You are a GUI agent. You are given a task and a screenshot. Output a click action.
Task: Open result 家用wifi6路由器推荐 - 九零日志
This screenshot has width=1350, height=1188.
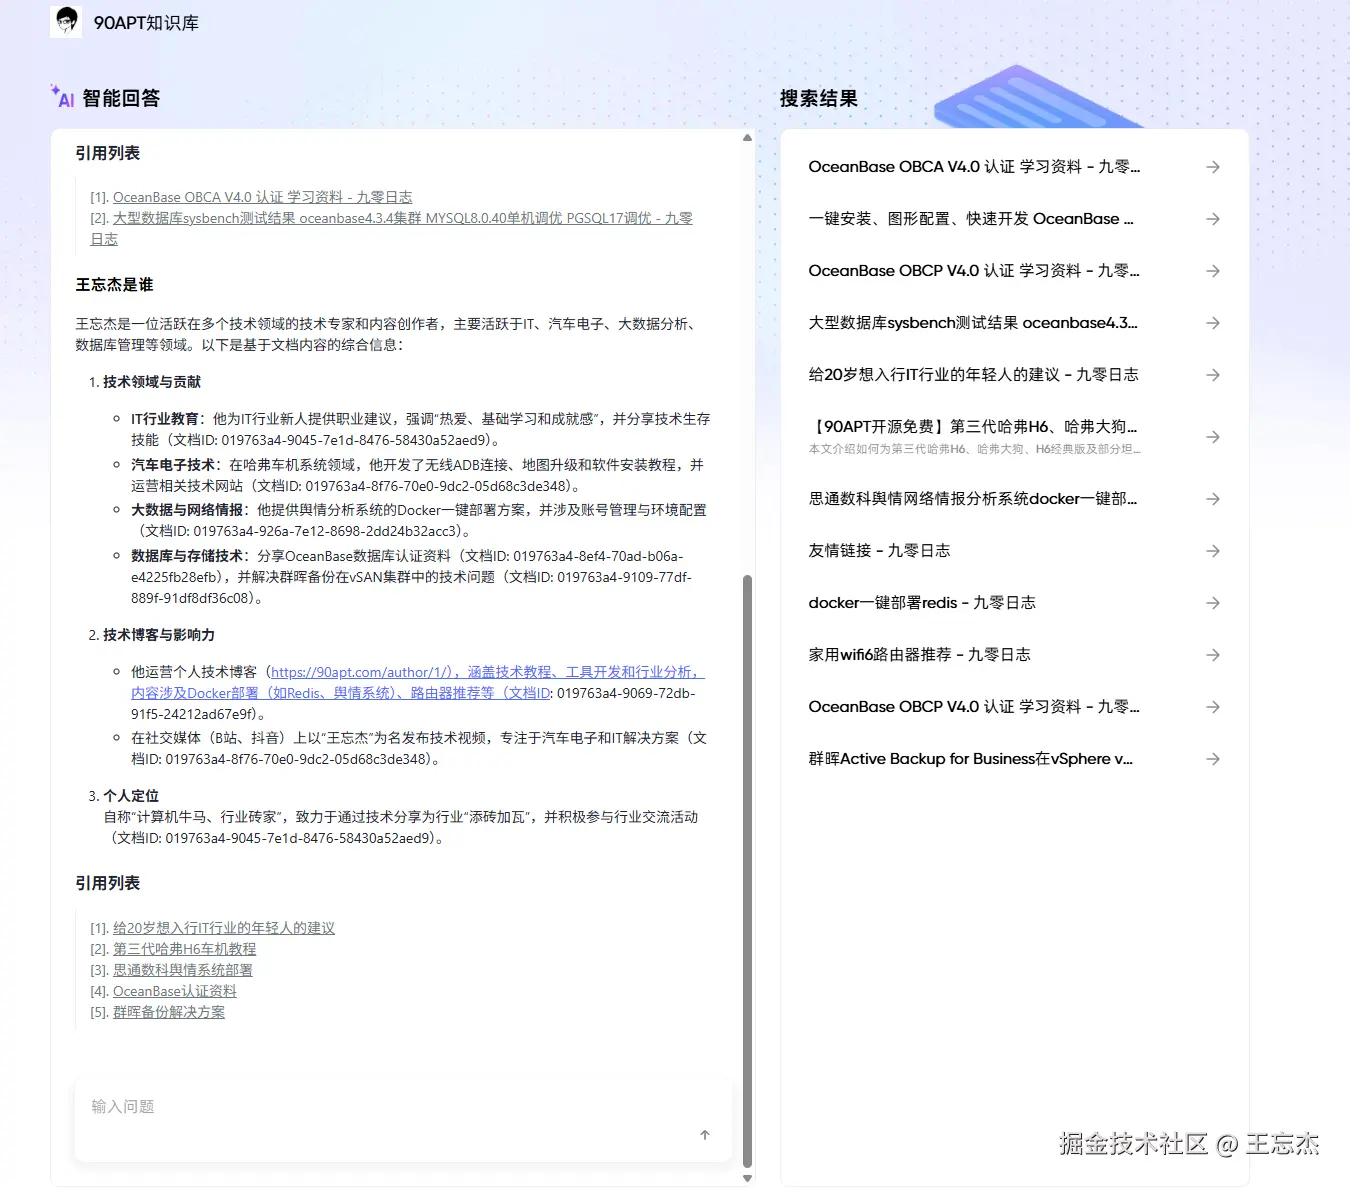click(919, 655)
